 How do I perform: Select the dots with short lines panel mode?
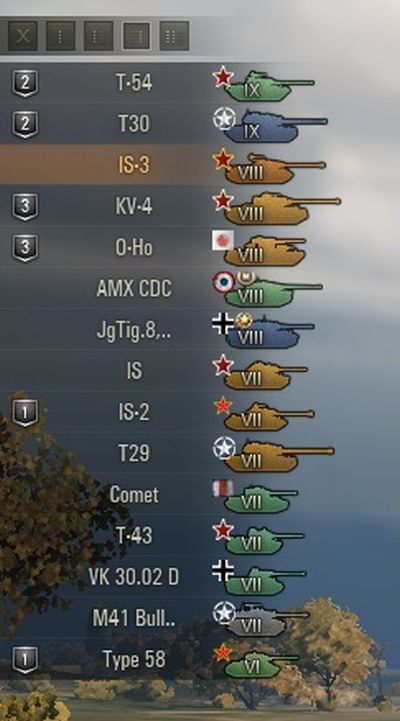(98, 36)
